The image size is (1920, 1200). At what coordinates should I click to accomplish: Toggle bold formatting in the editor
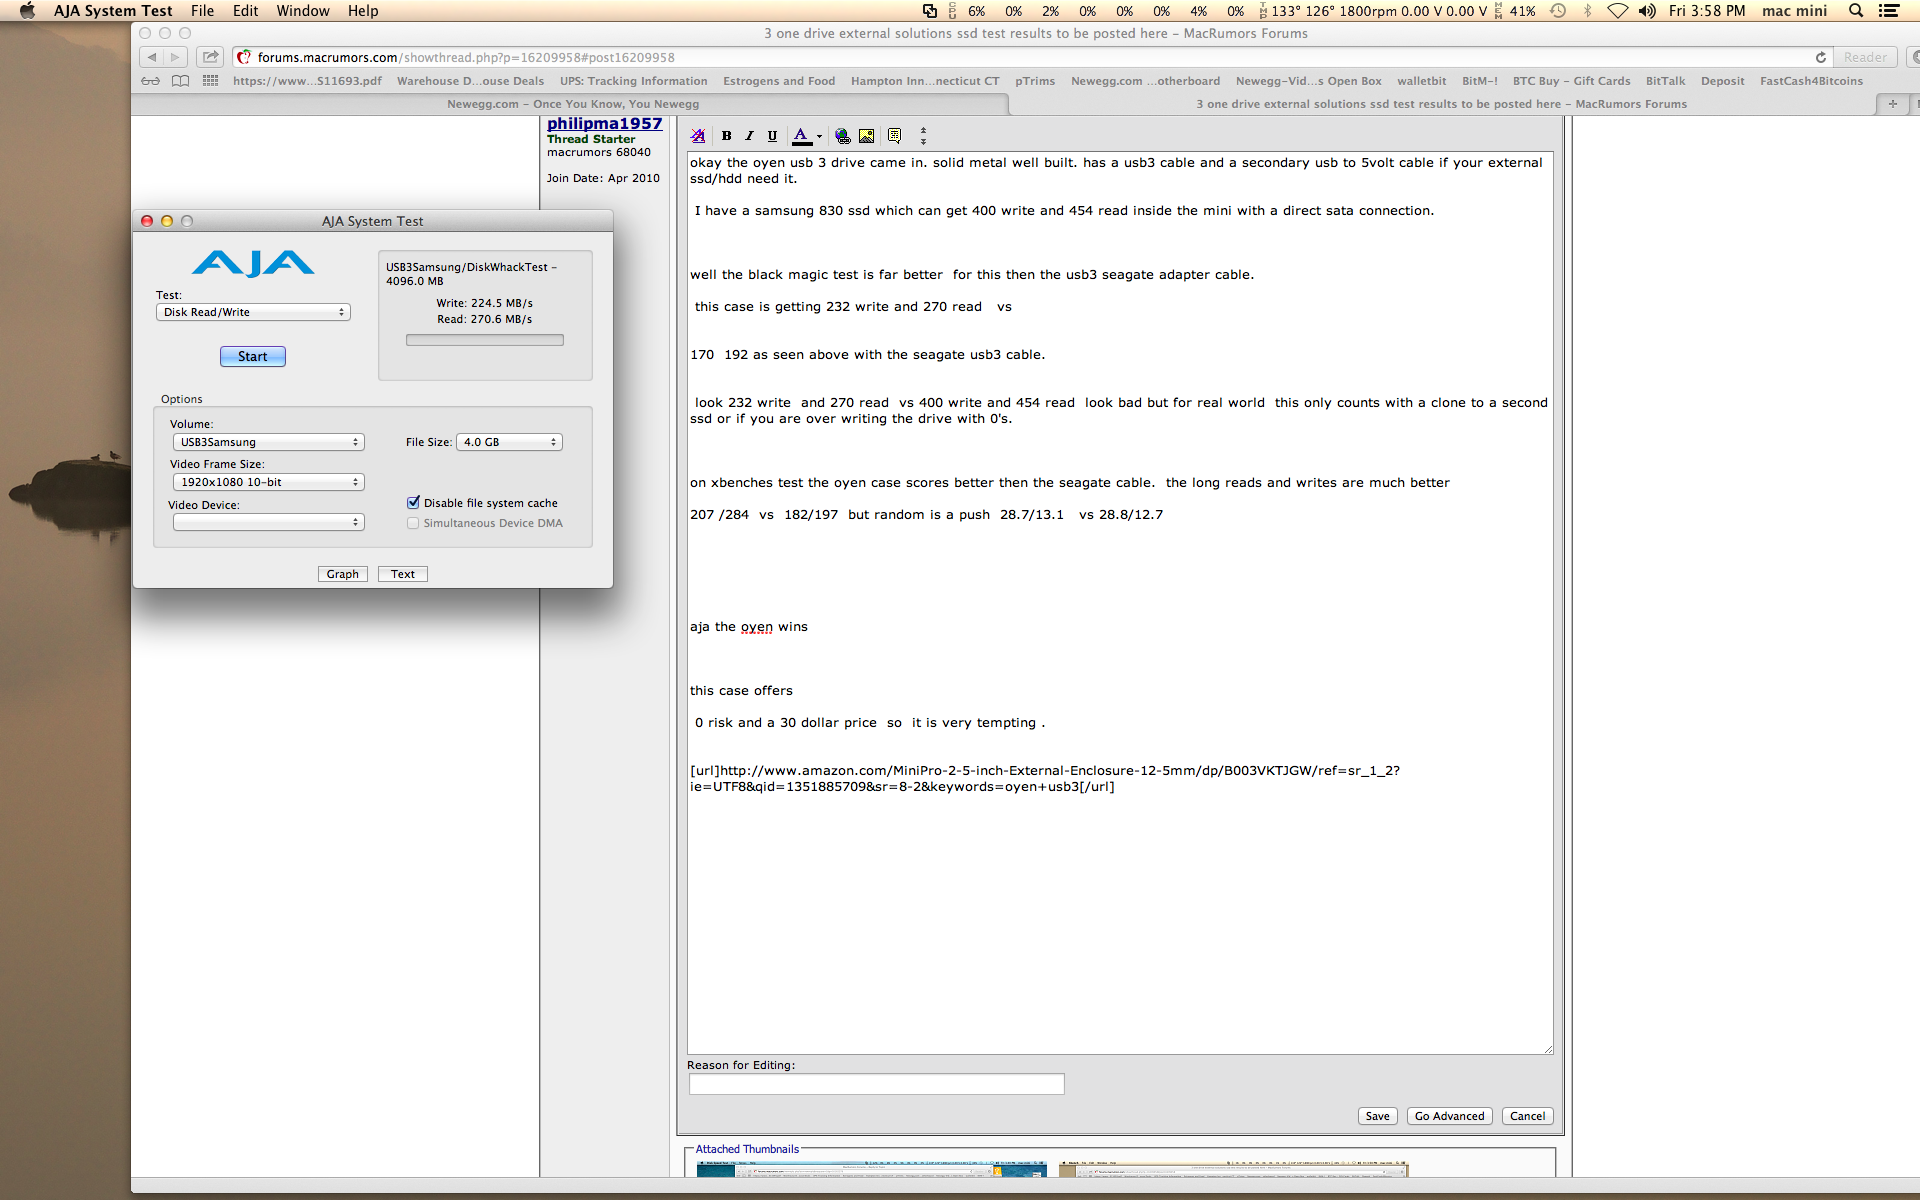[727, 136]
